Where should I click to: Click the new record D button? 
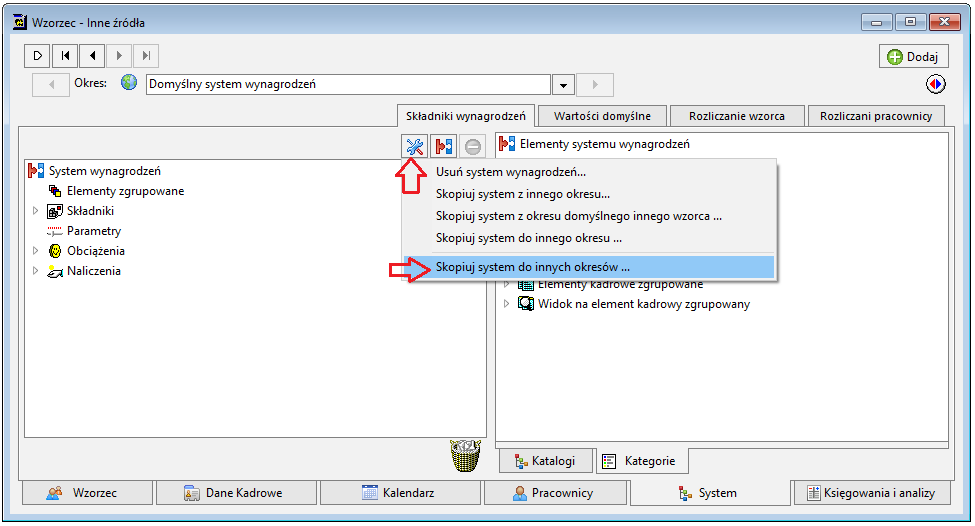pyautogui.click(x=37, y=56)
